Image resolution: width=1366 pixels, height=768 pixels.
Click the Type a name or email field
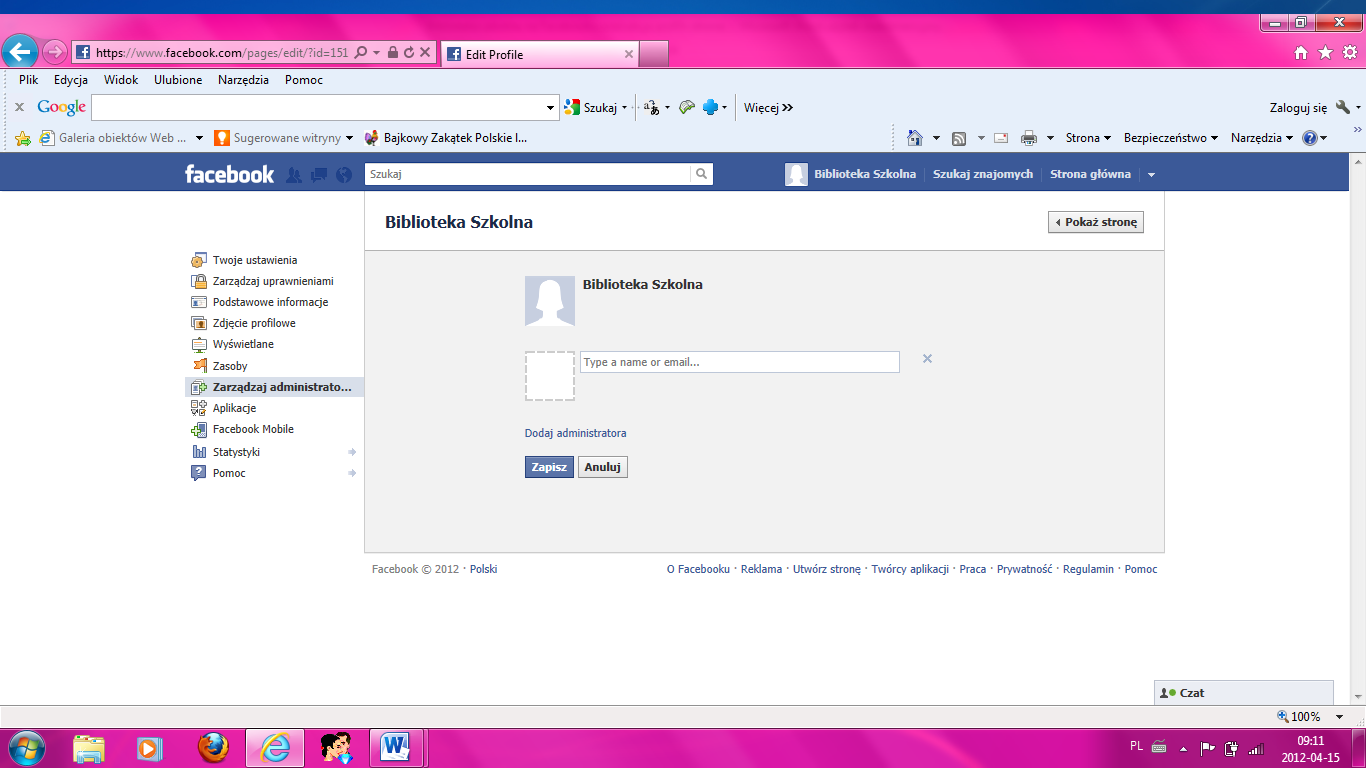(740, 362)
